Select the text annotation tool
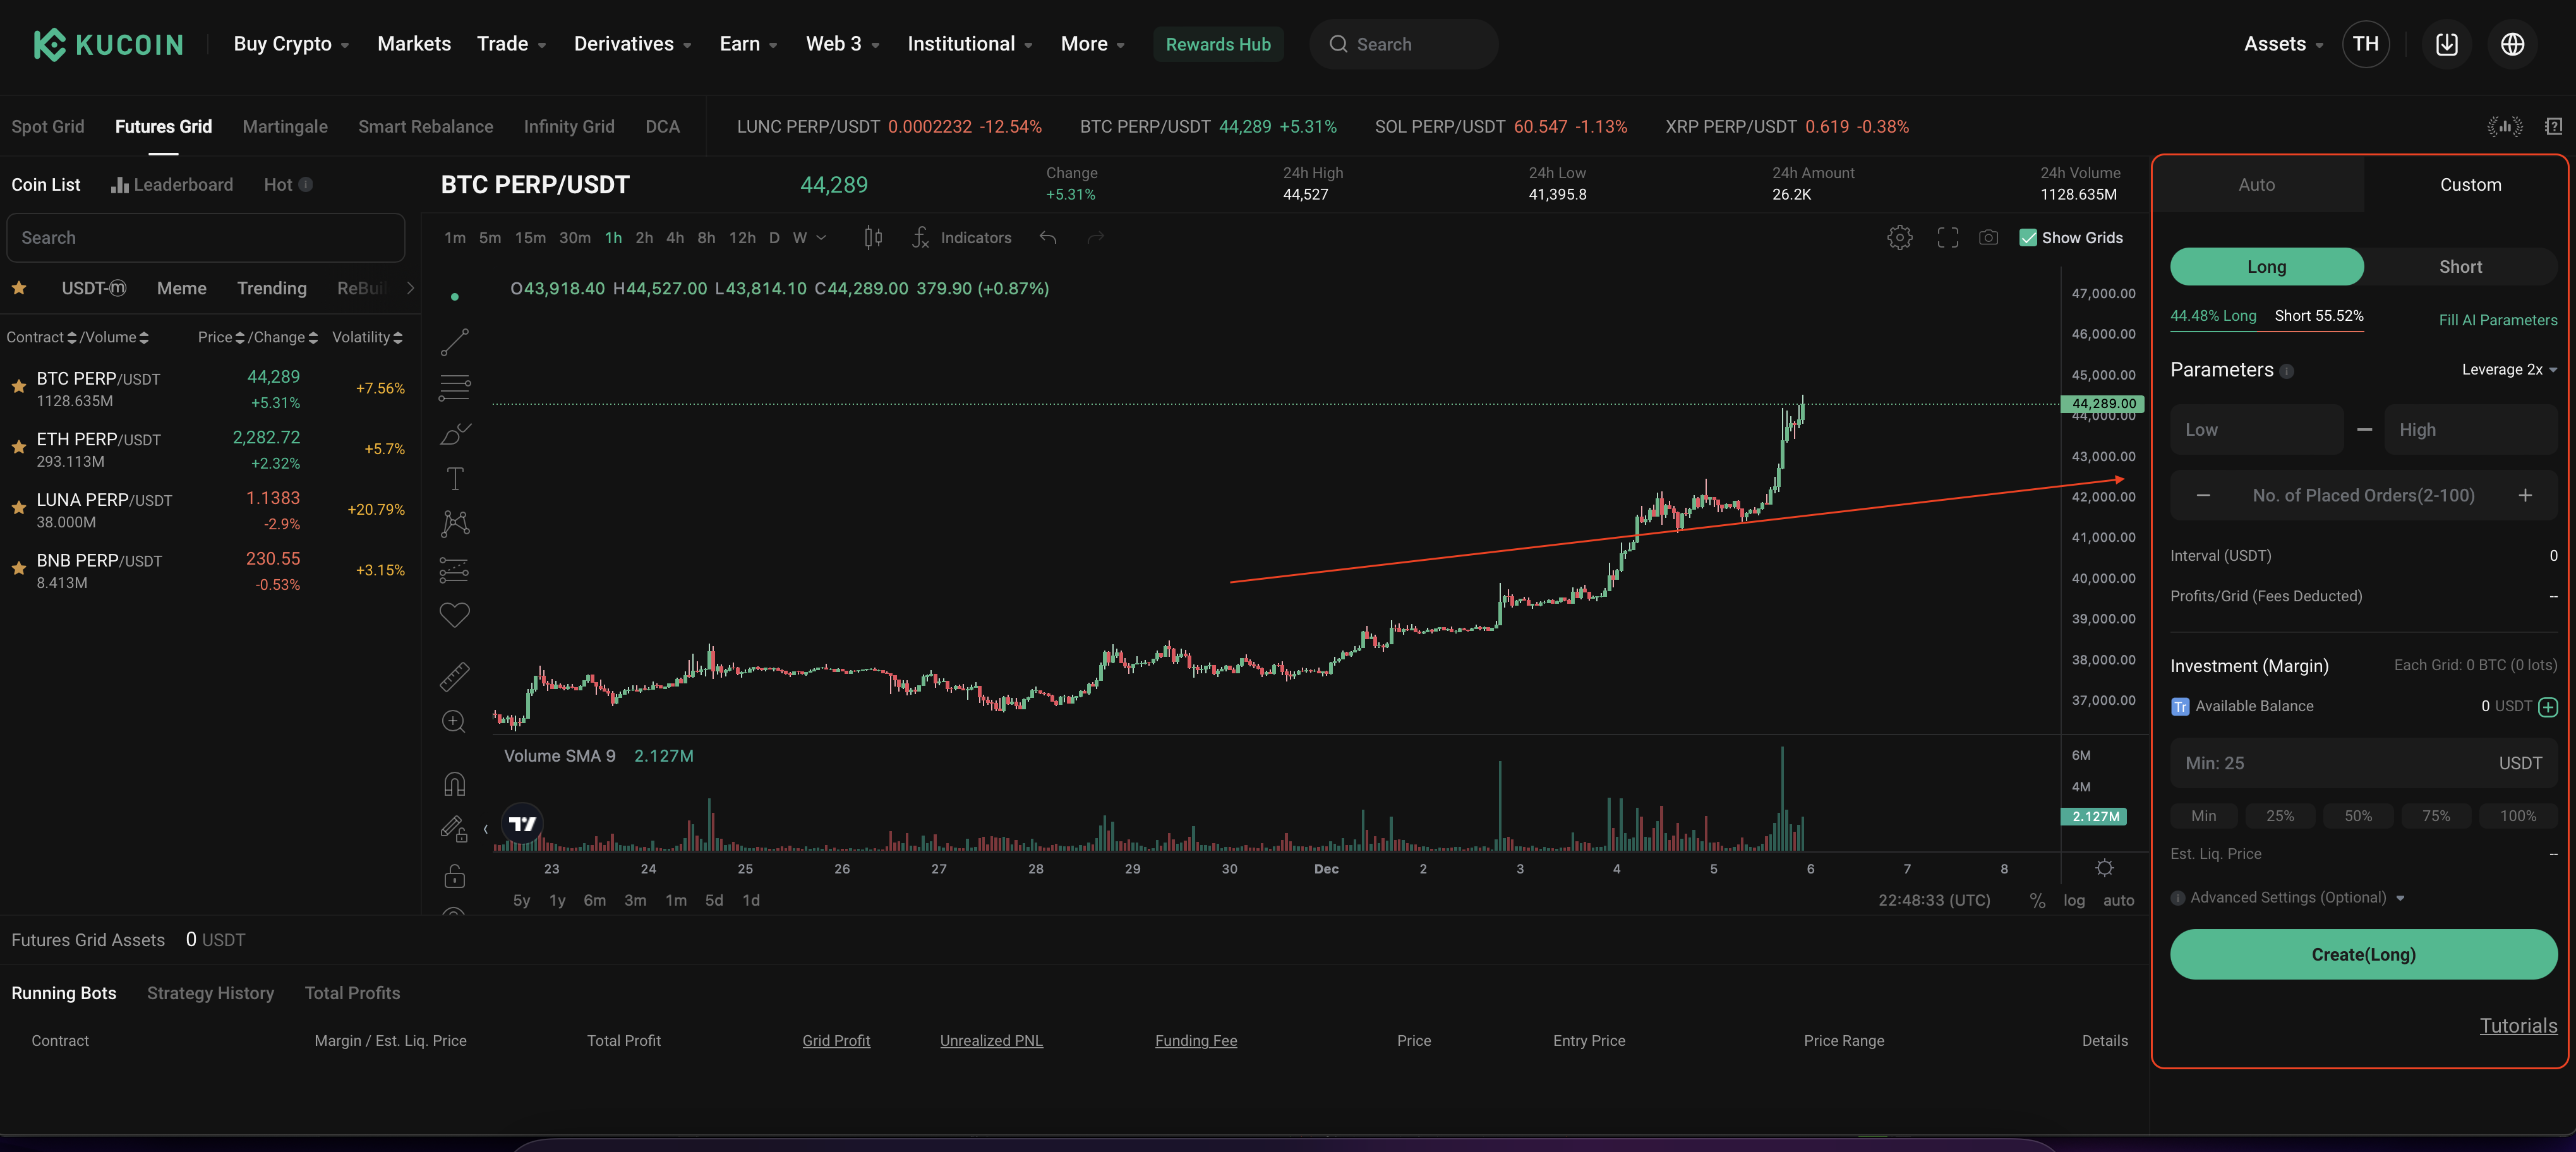 (x=454, y=478)
